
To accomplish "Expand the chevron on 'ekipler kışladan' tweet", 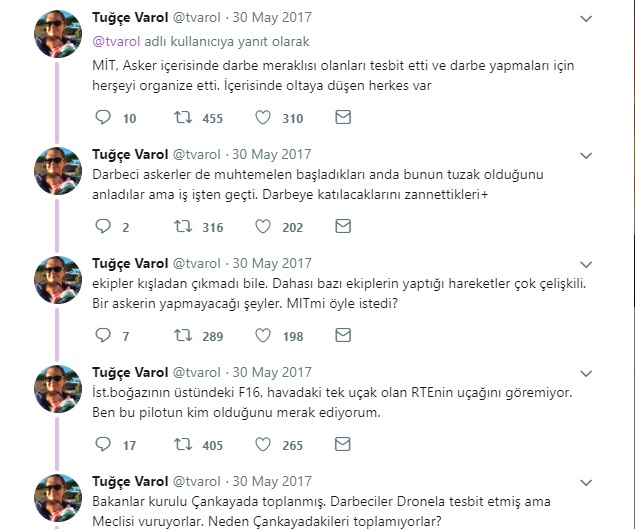I will coord(586,264).
